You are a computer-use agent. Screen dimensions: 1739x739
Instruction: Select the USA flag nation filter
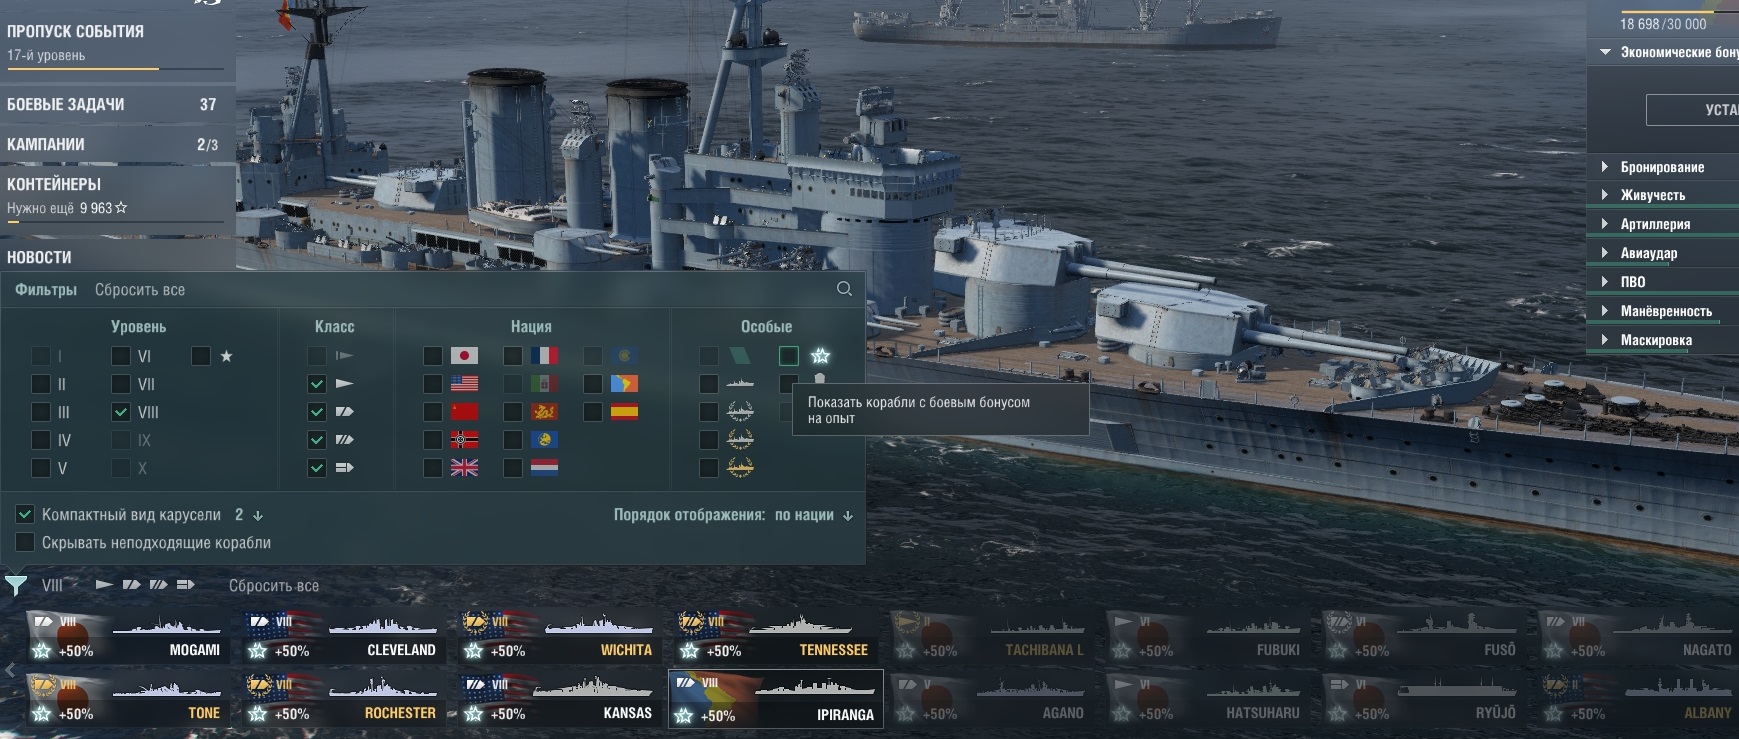point(464,384)
